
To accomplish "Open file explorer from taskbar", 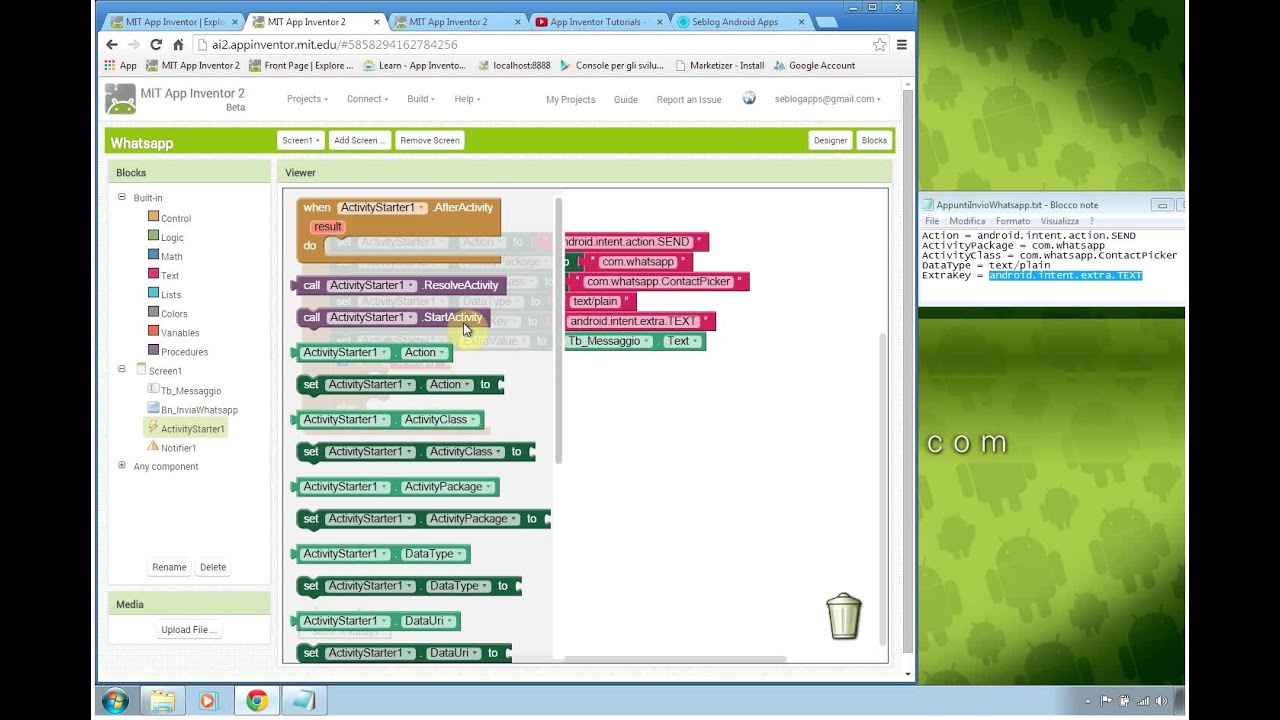I will (x=162, y=701).
